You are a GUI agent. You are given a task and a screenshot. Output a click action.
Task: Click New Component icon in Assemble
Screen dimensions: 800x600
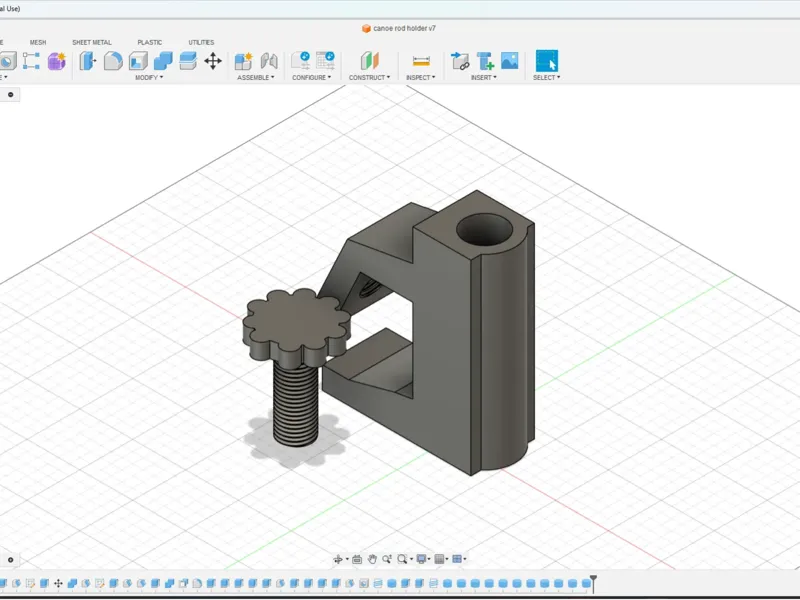pos(243,61)
